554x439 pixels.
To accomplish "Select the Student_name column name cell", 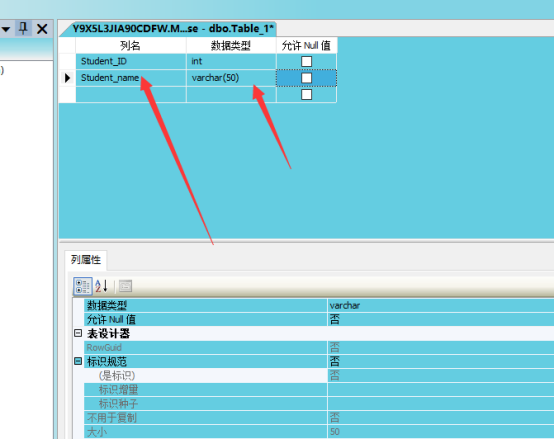I will 131,78.
